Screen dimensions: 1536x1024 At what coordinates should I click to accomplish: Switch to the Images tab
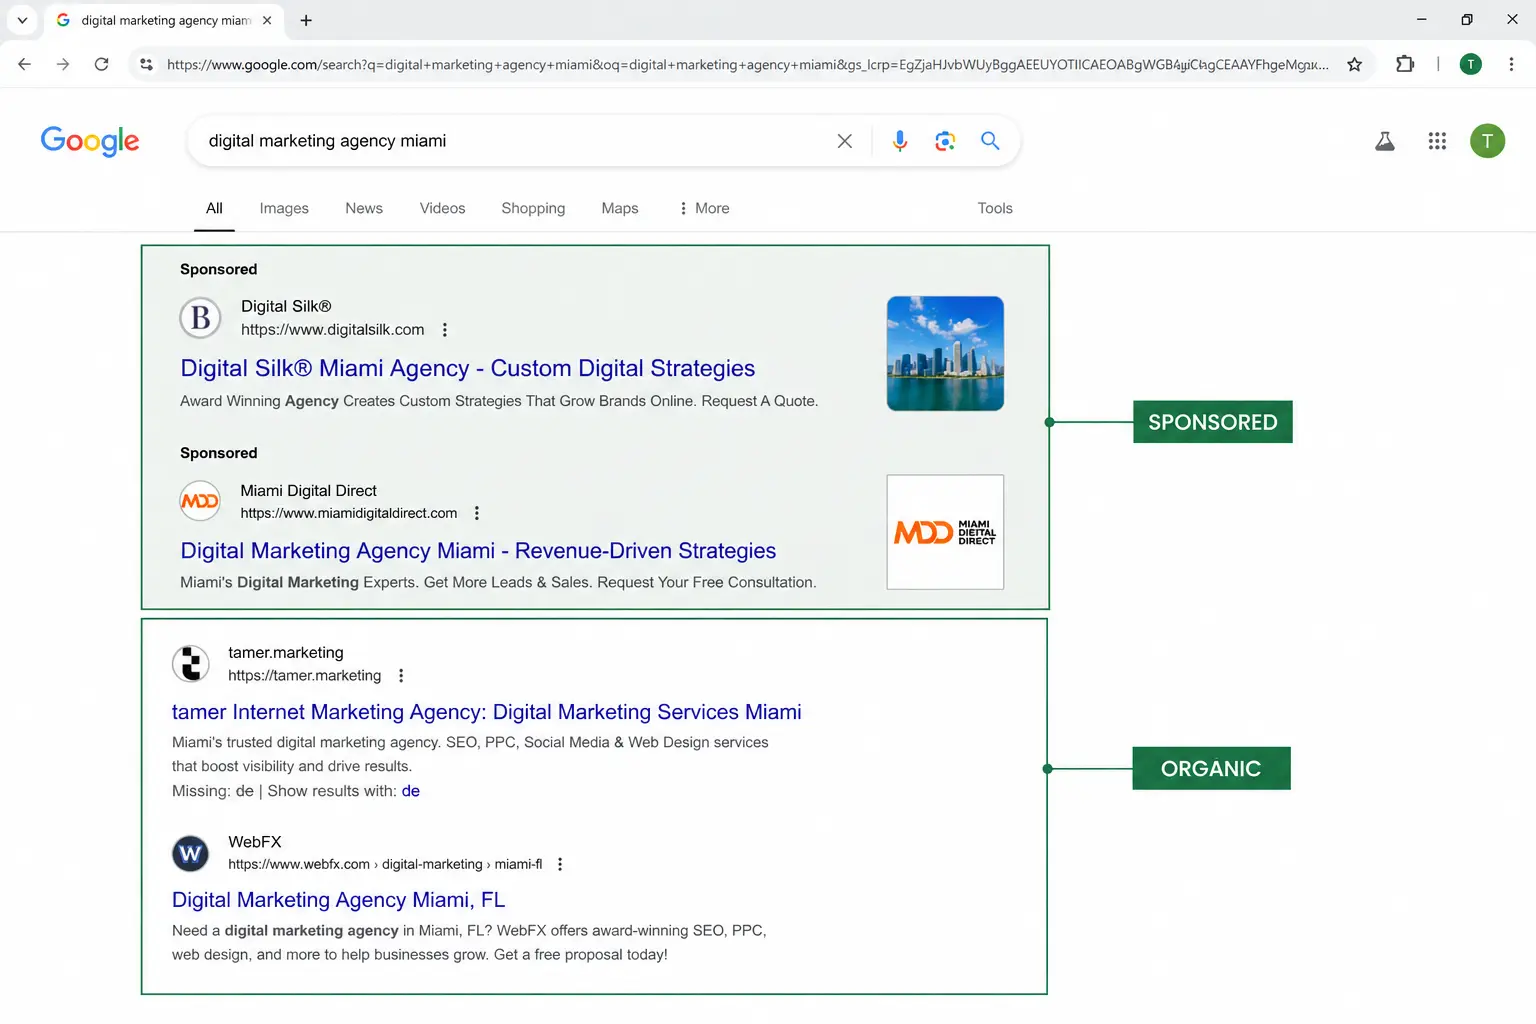(x=284, y=208)
